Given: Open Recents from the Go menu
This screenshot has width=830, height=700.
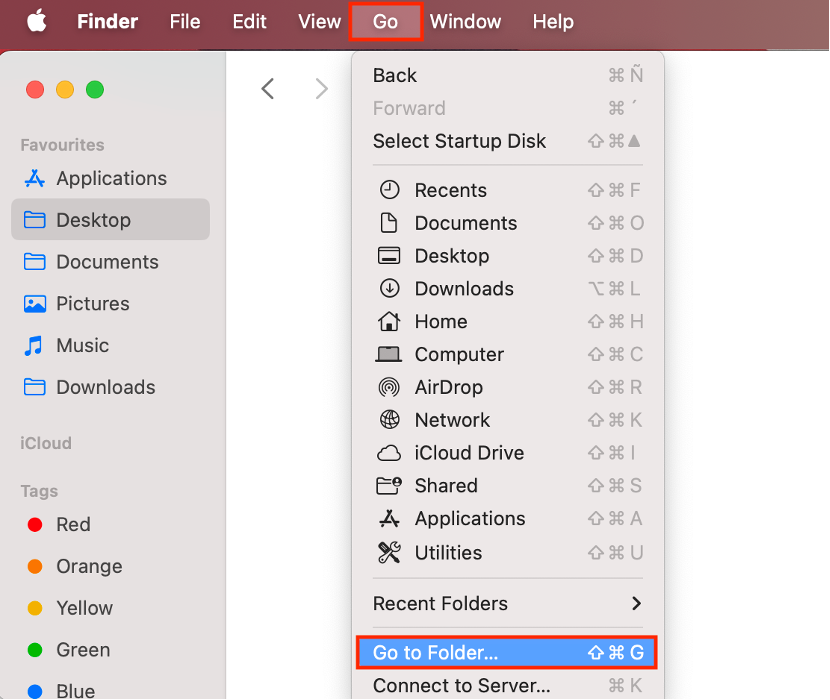Looking at the screenshot, I should pyautogui.click(x=450, y=190).
